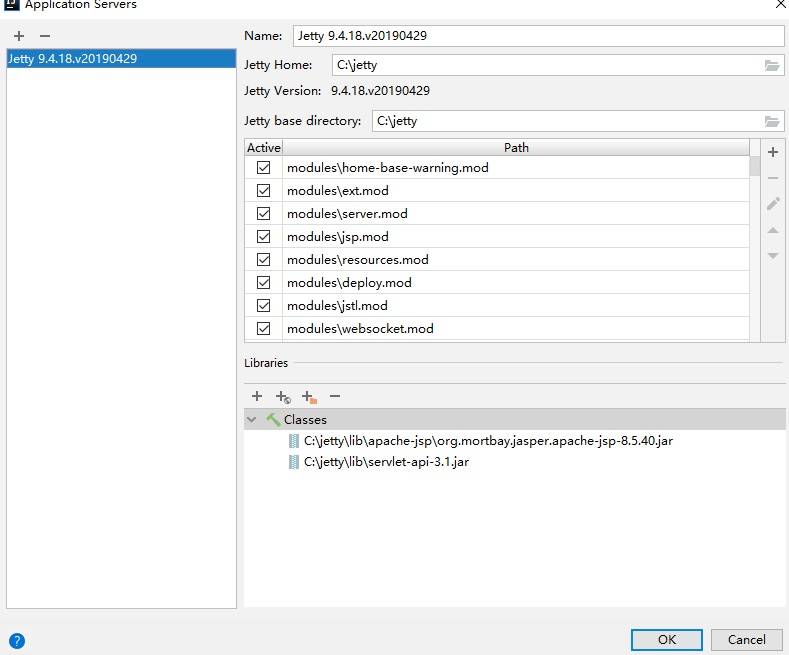
Task: Move selected module down with arrow
Action: coord(772,256)
